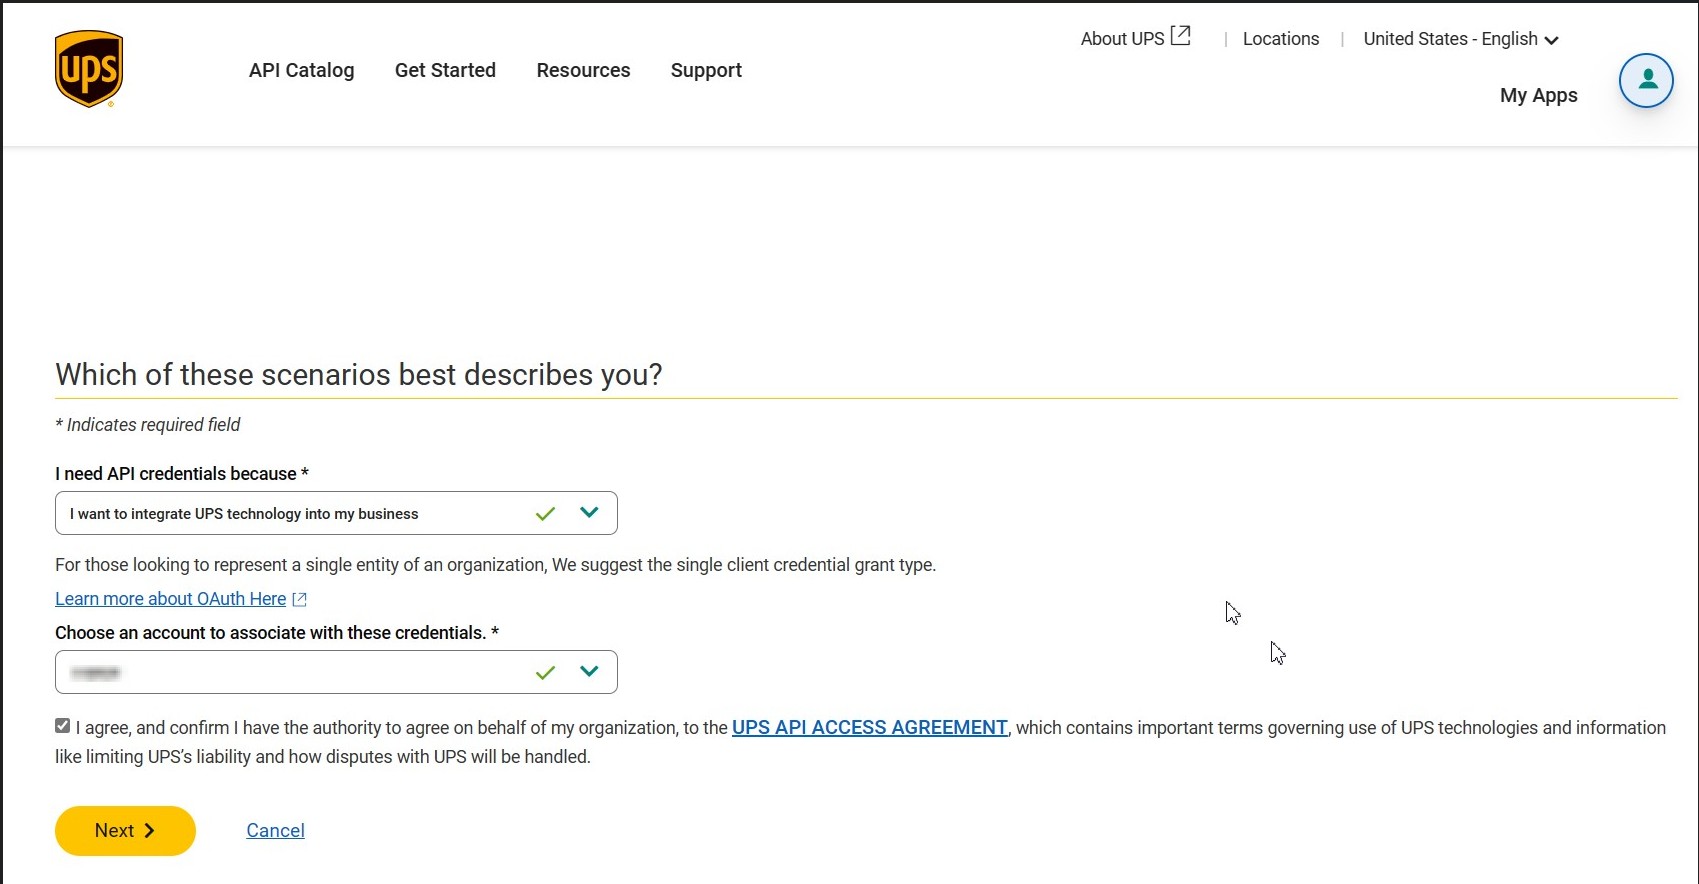
Task: Open Get Started menu
Action: coord(445,70)
